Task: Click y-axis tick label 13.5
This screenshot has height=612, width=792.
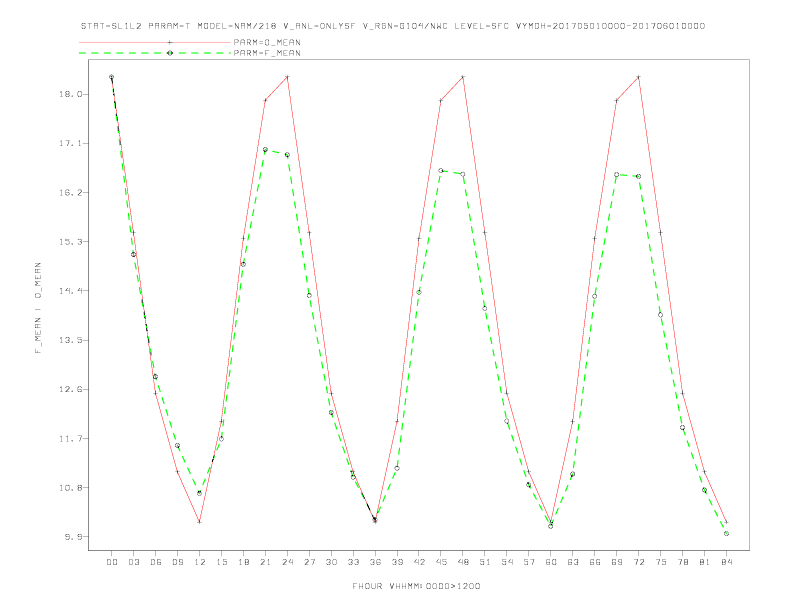Action: (70, 340)
